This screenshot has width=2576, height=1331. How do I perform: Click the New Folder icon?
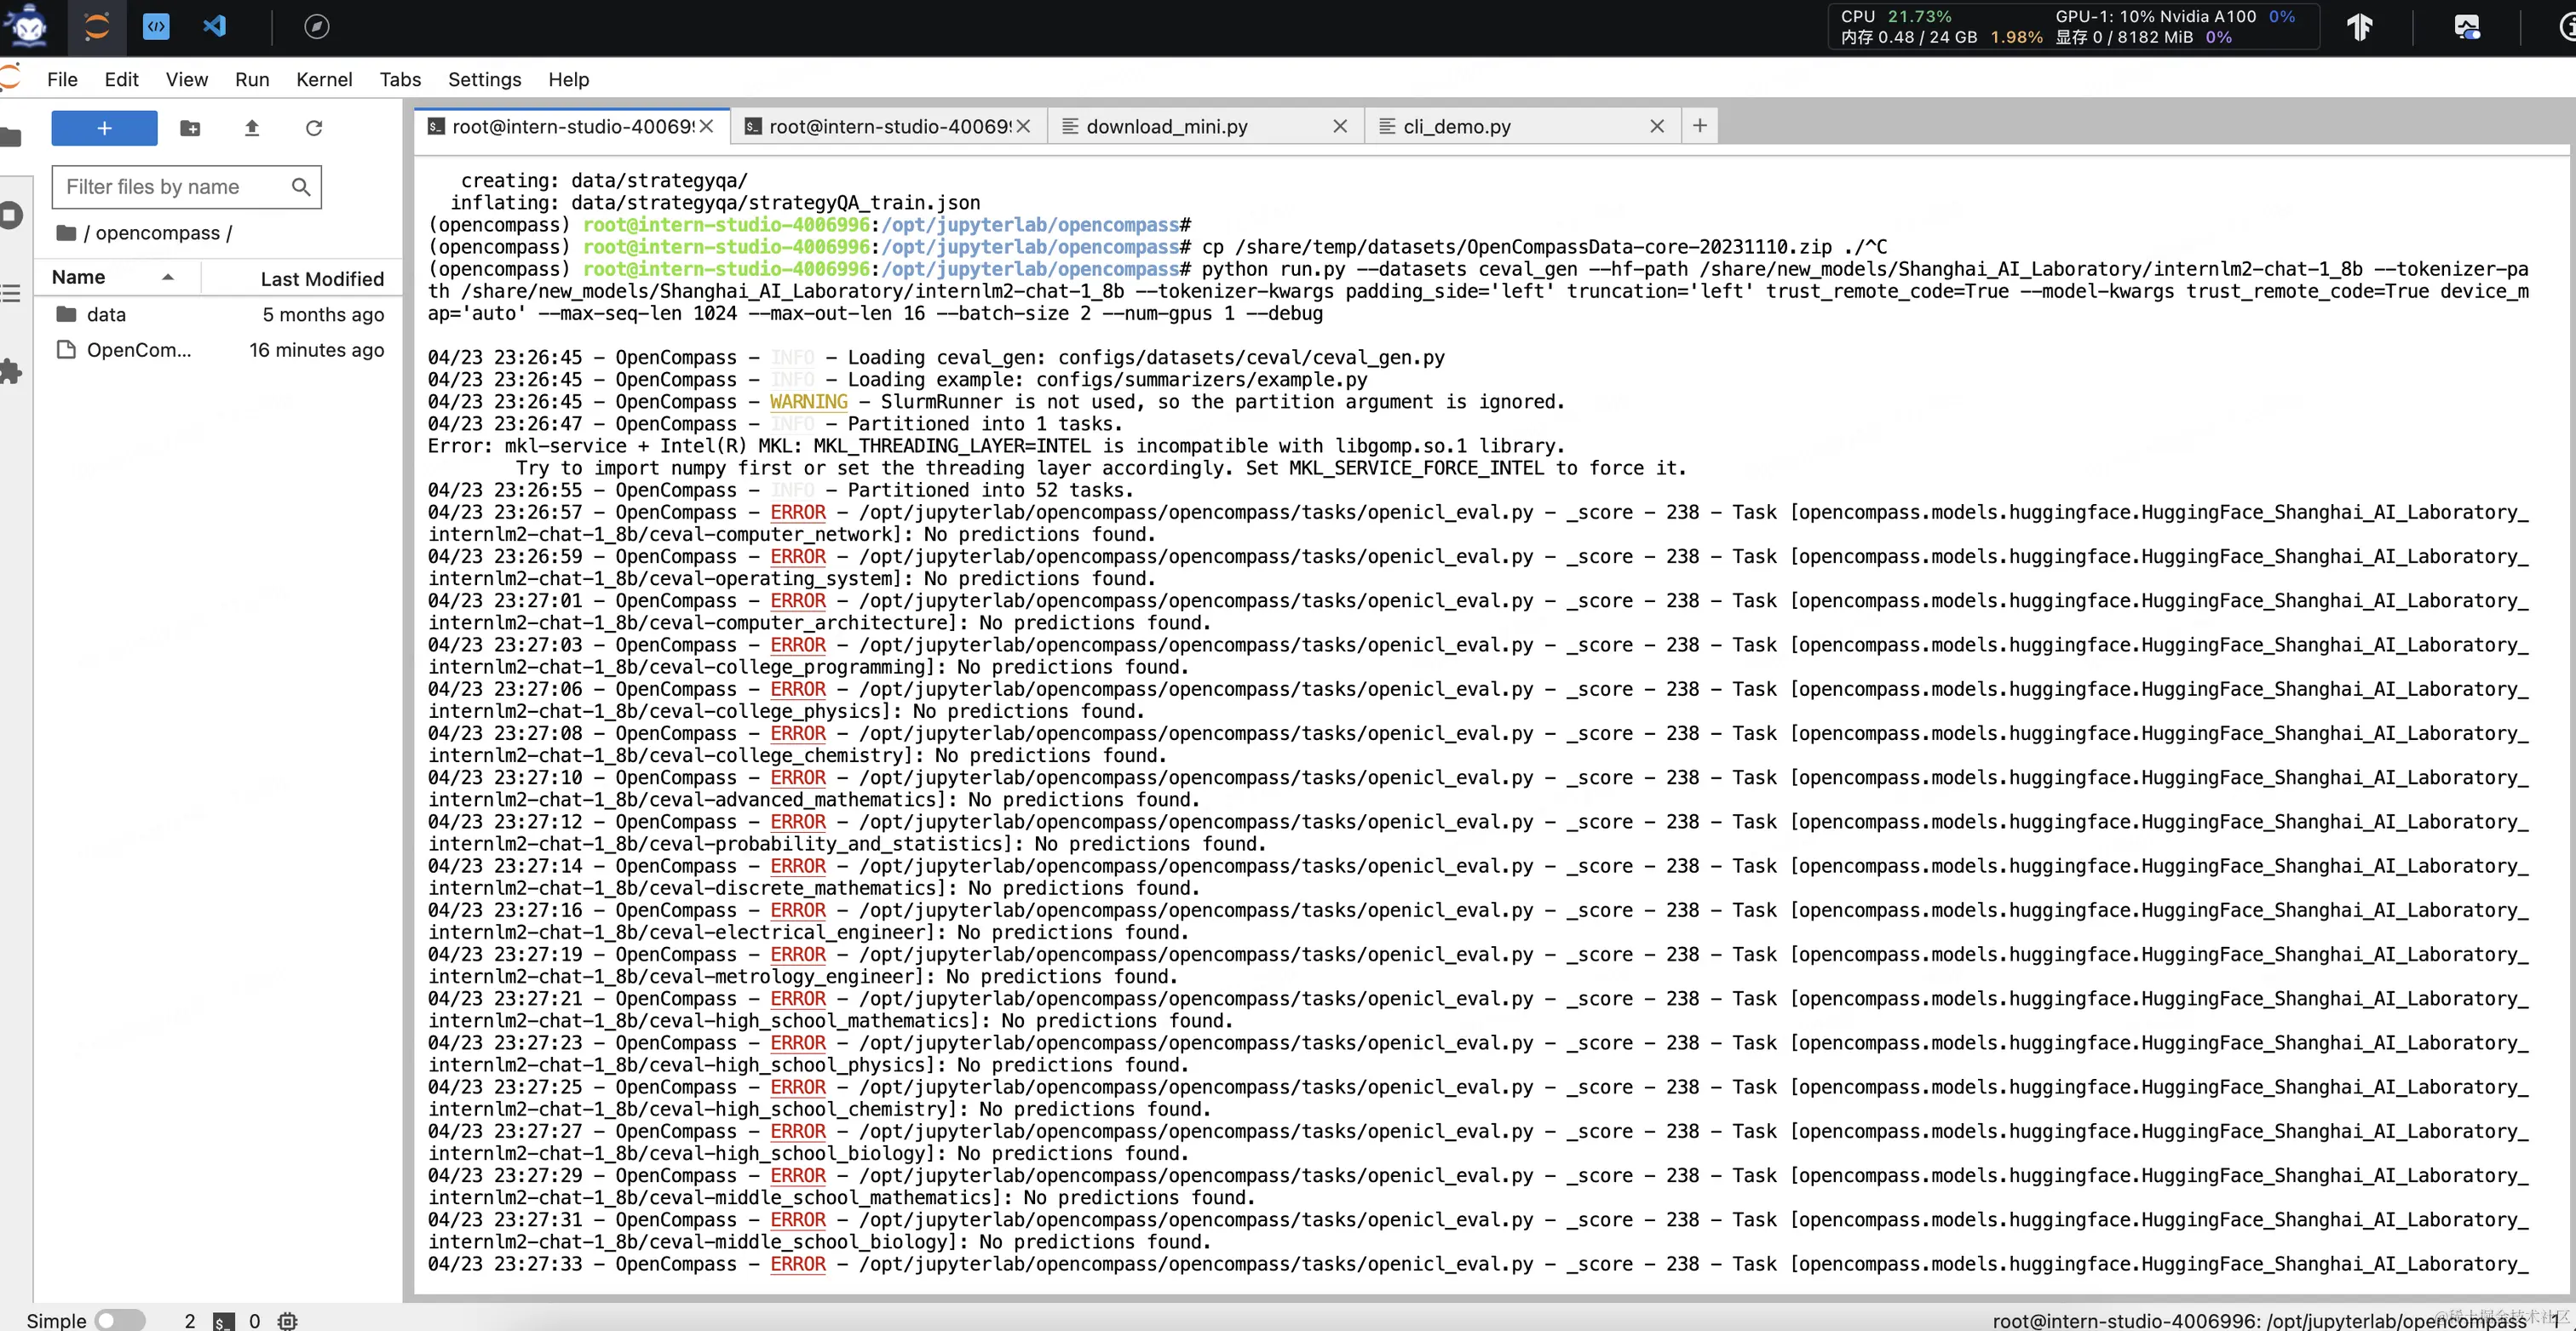pos(190,128)
